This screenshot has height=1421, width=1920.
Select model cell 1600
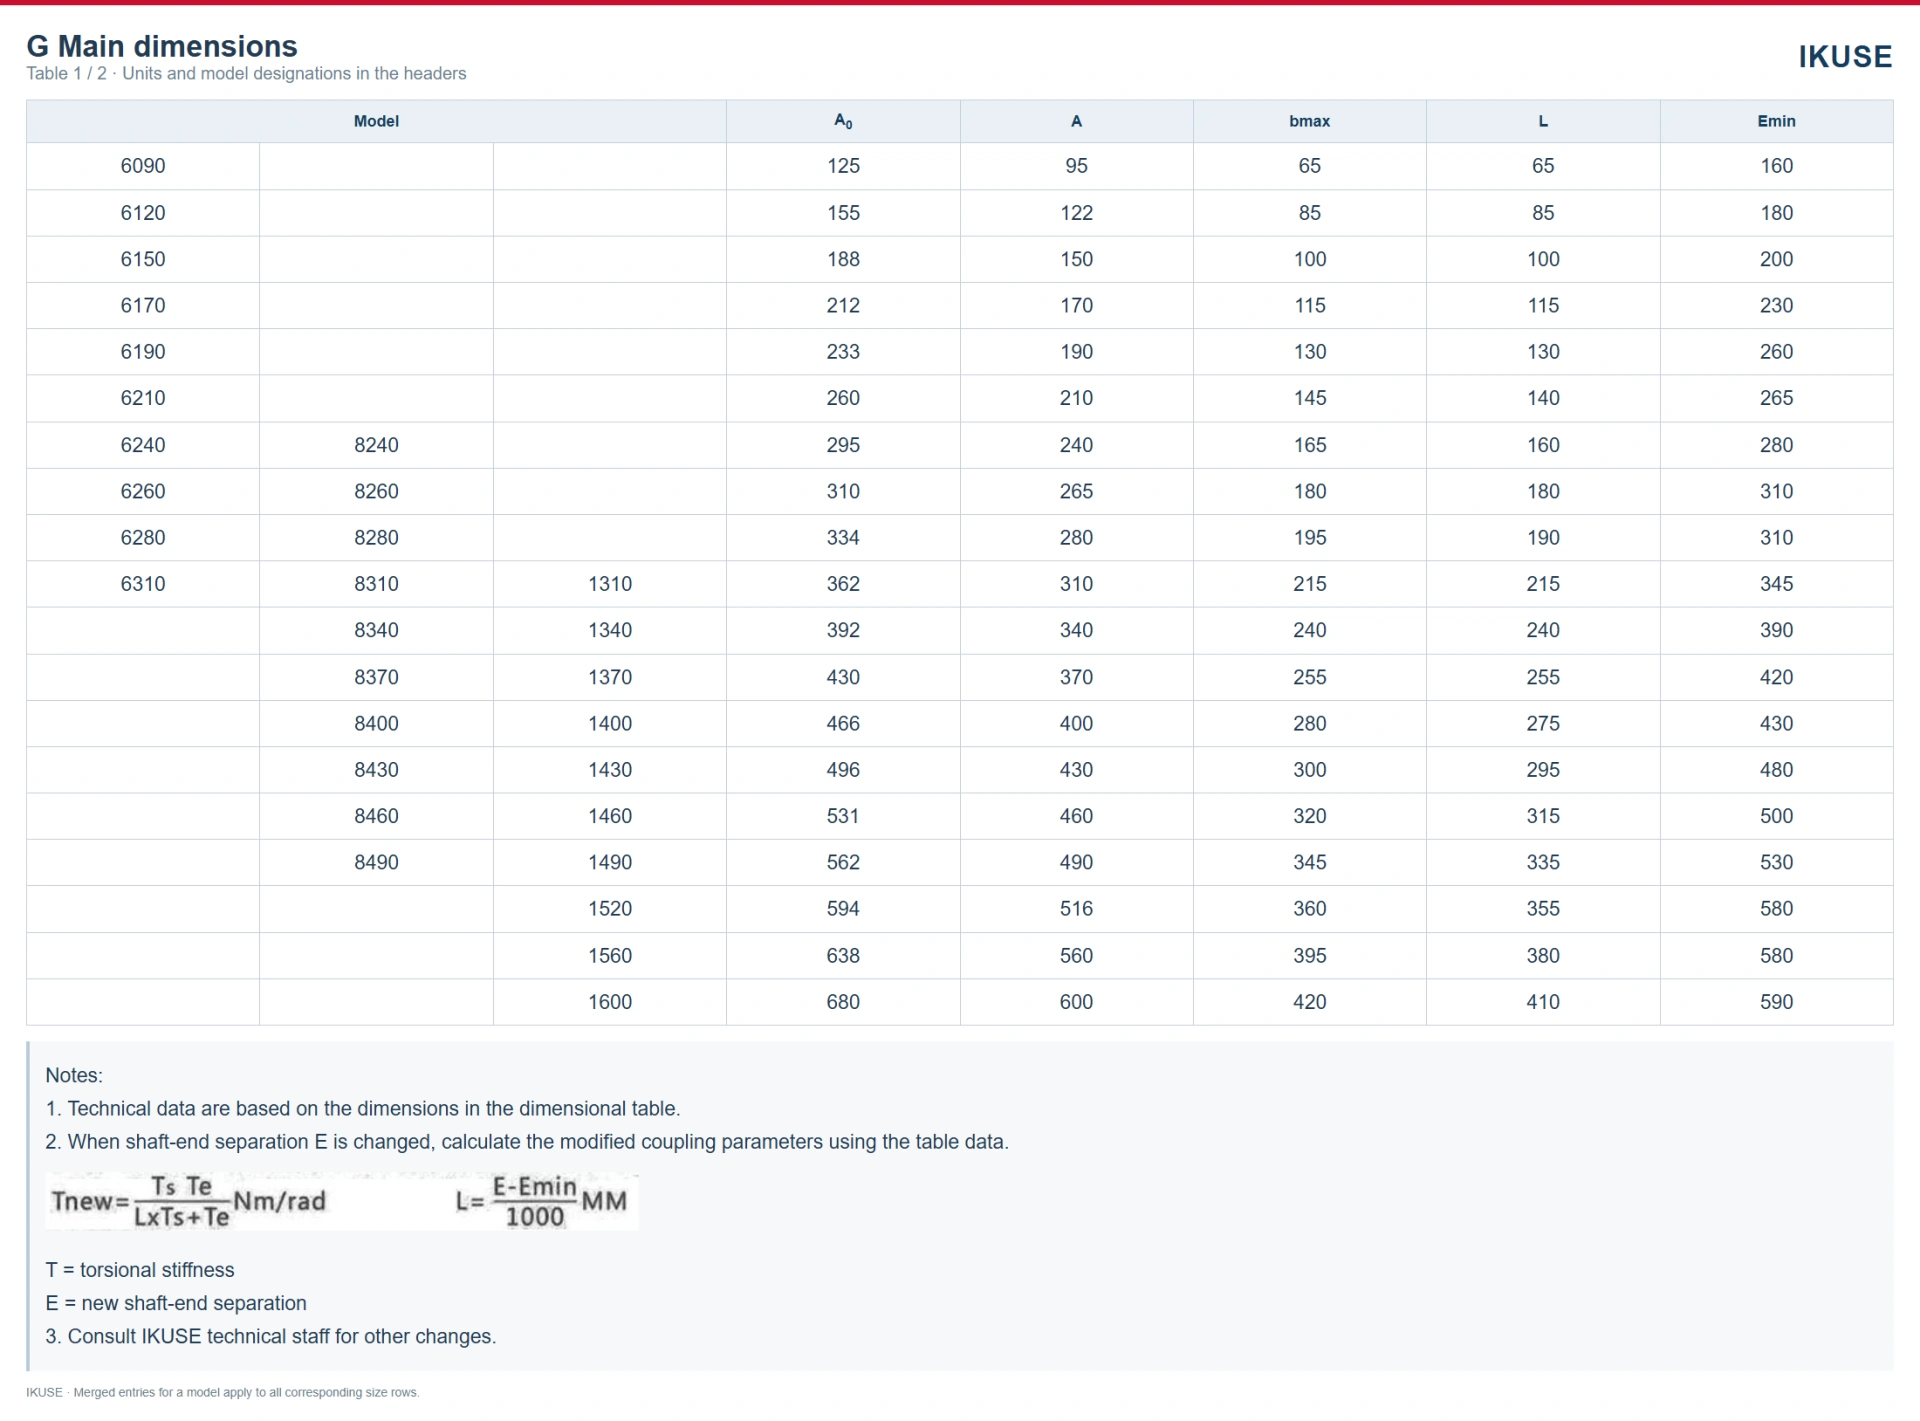point(610,1002)
